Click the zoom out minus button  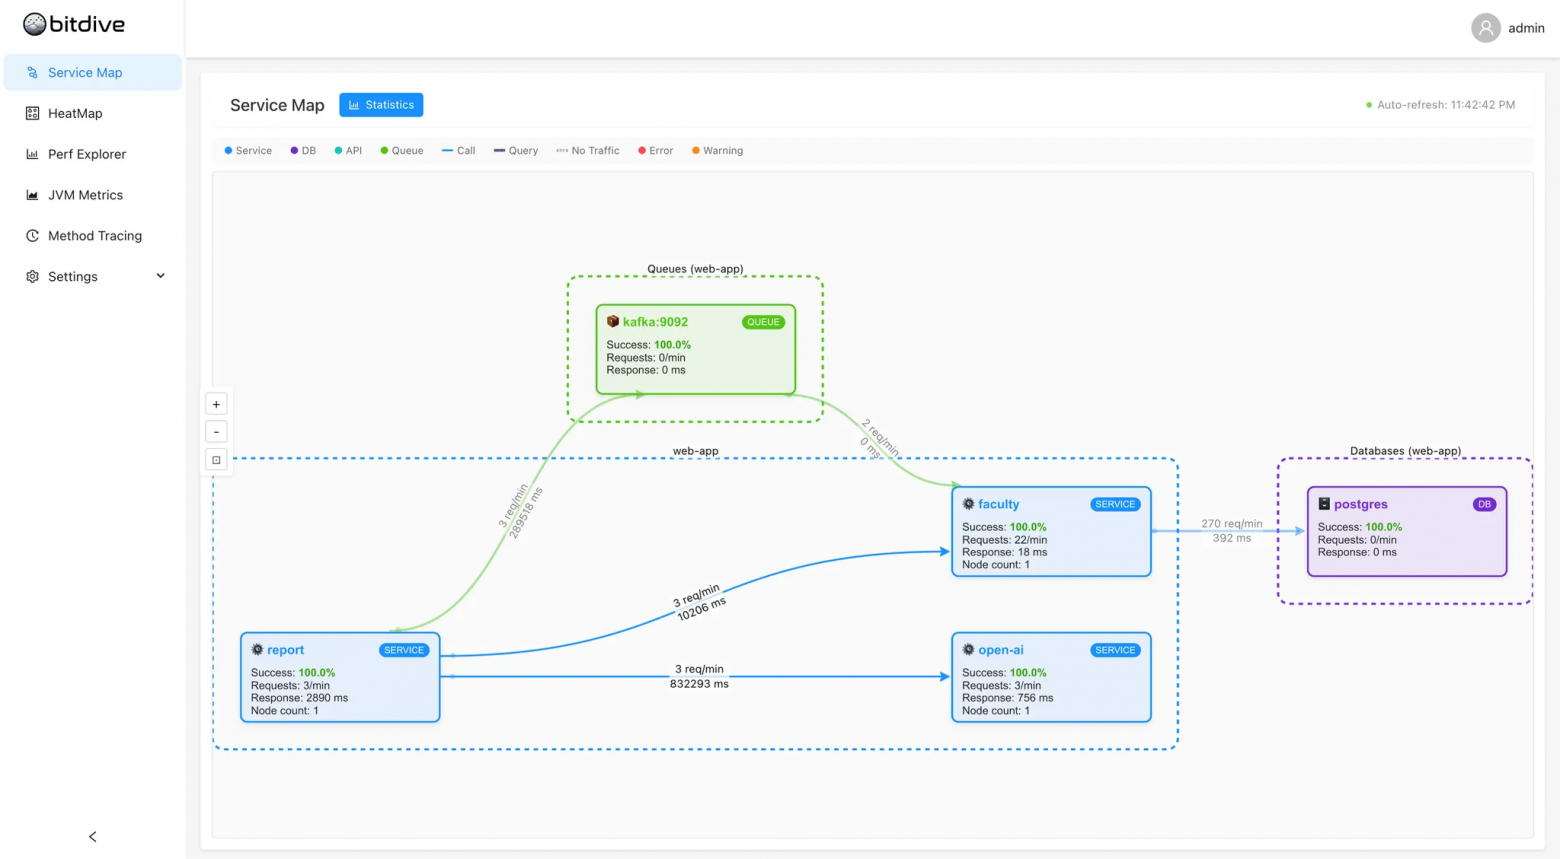tap(216, 432)
